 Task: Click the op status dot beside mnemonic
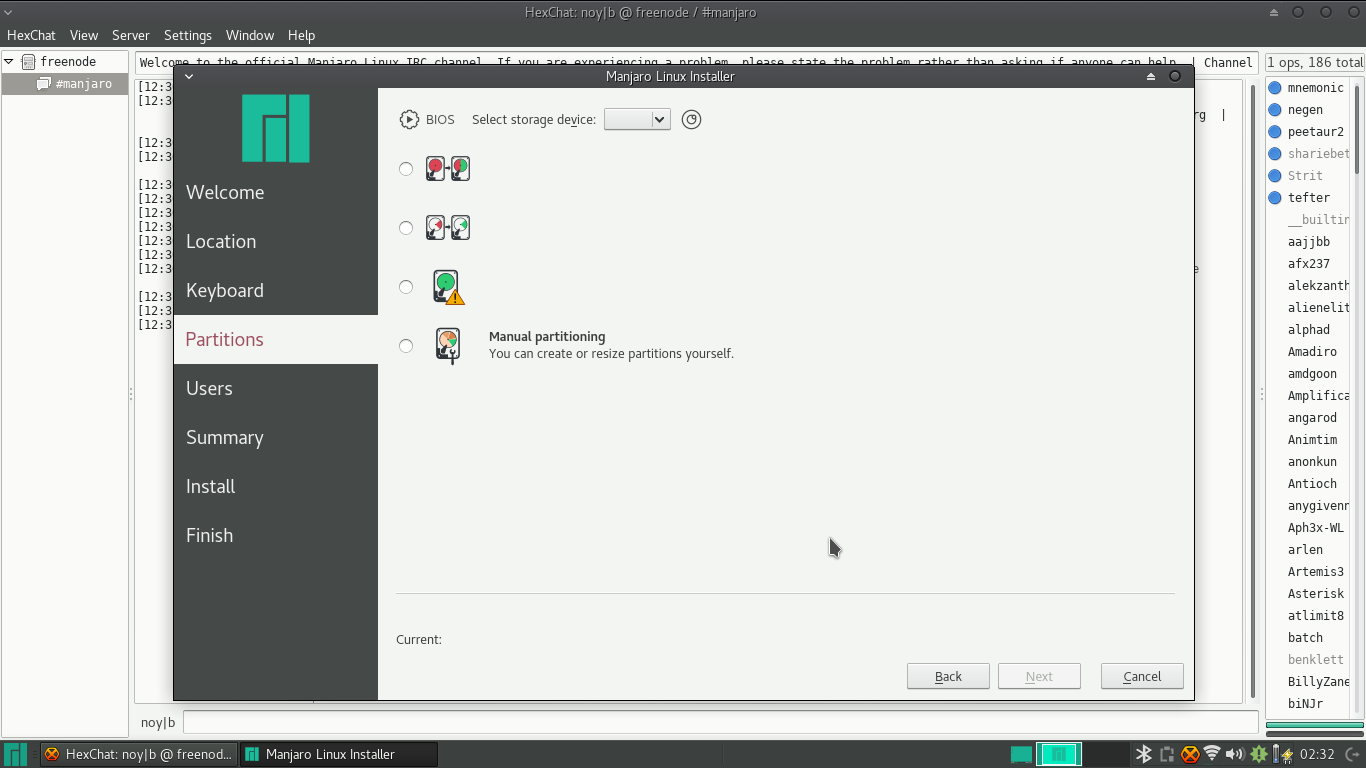point(1275,88)
